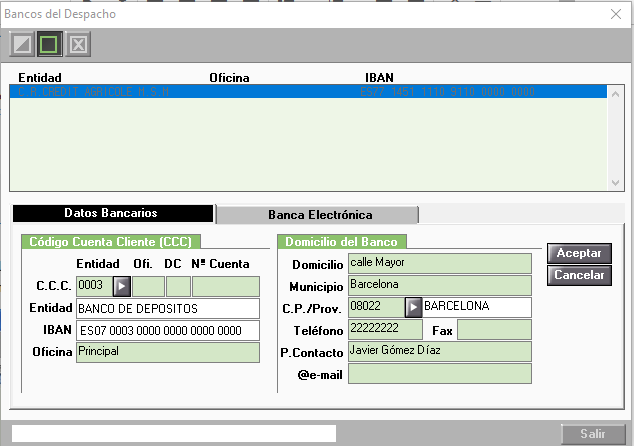This screenshot has width=634, height=446.
Task: Select the C.R. CREDIT AGRICOLE list row
Action: (x=308, y=92)
